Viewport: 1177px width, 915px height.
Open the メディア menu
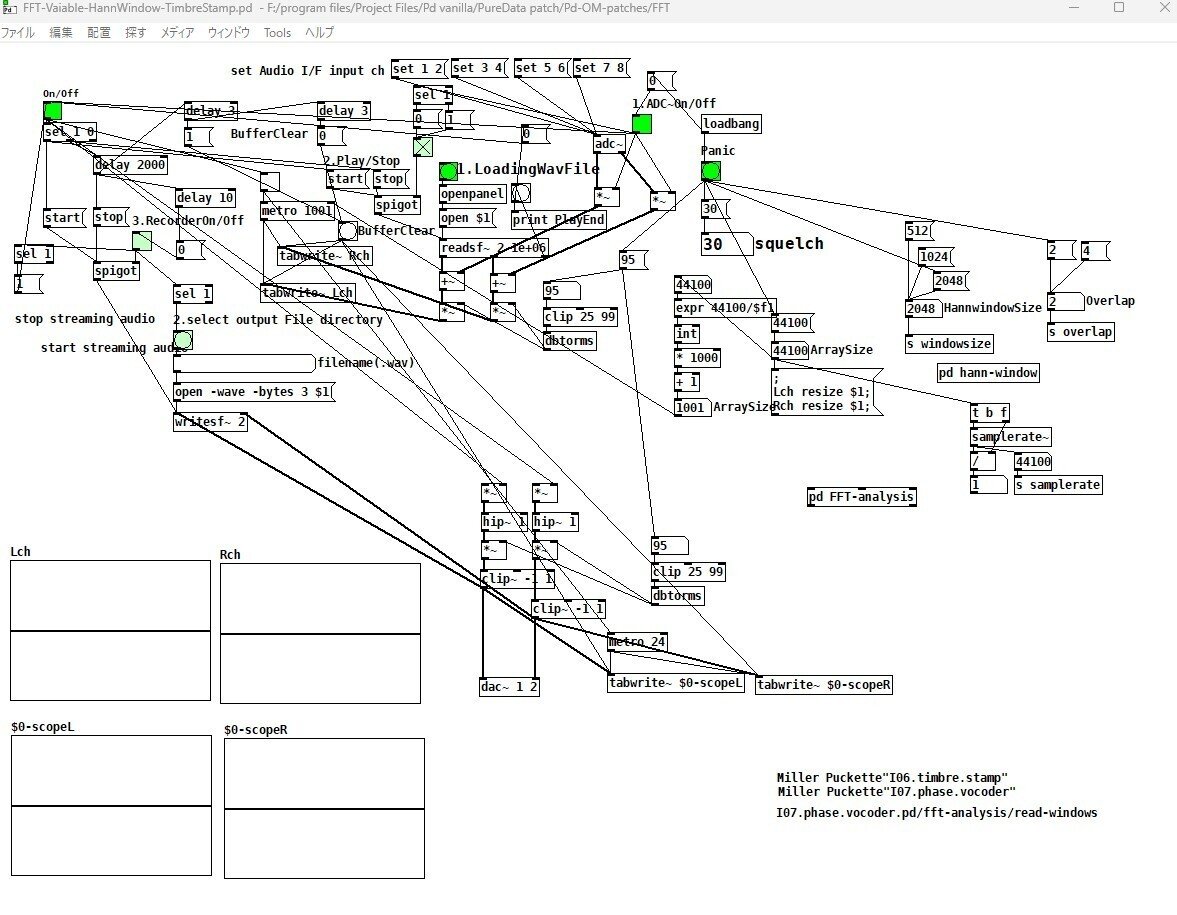177,32
